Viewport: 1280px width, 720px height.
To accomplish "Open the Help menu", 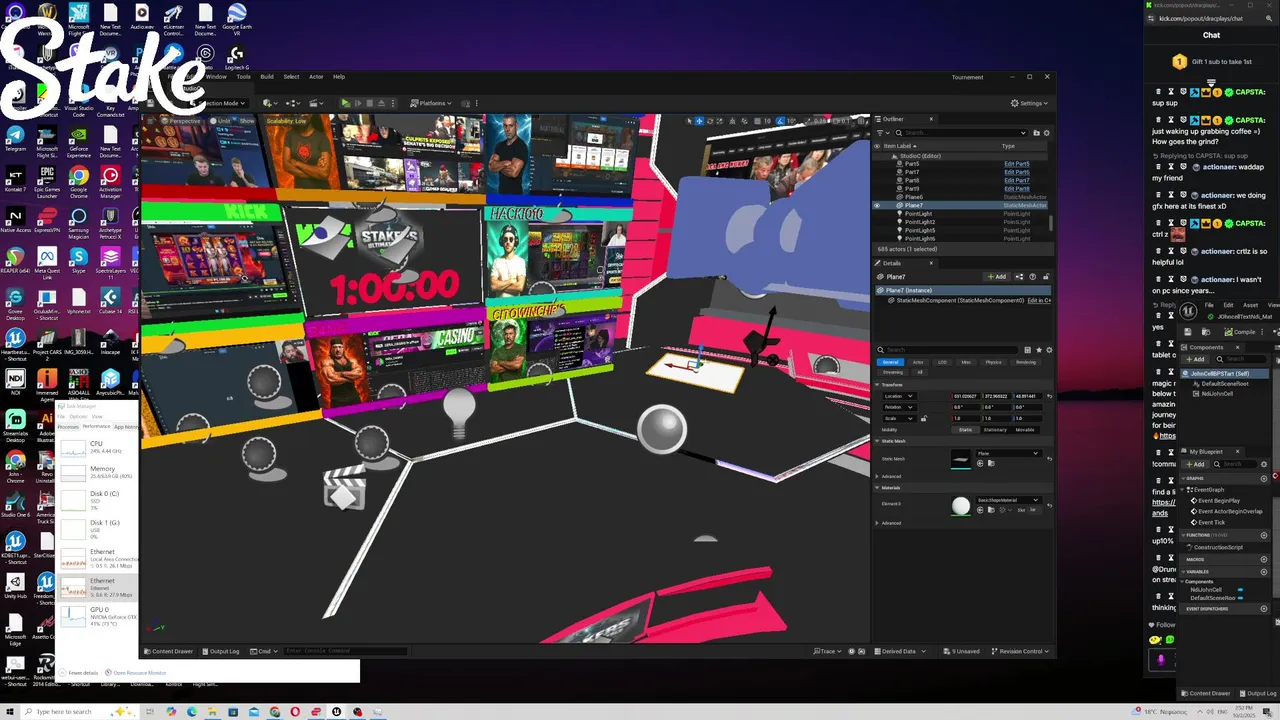I will [x=339, y=77].
